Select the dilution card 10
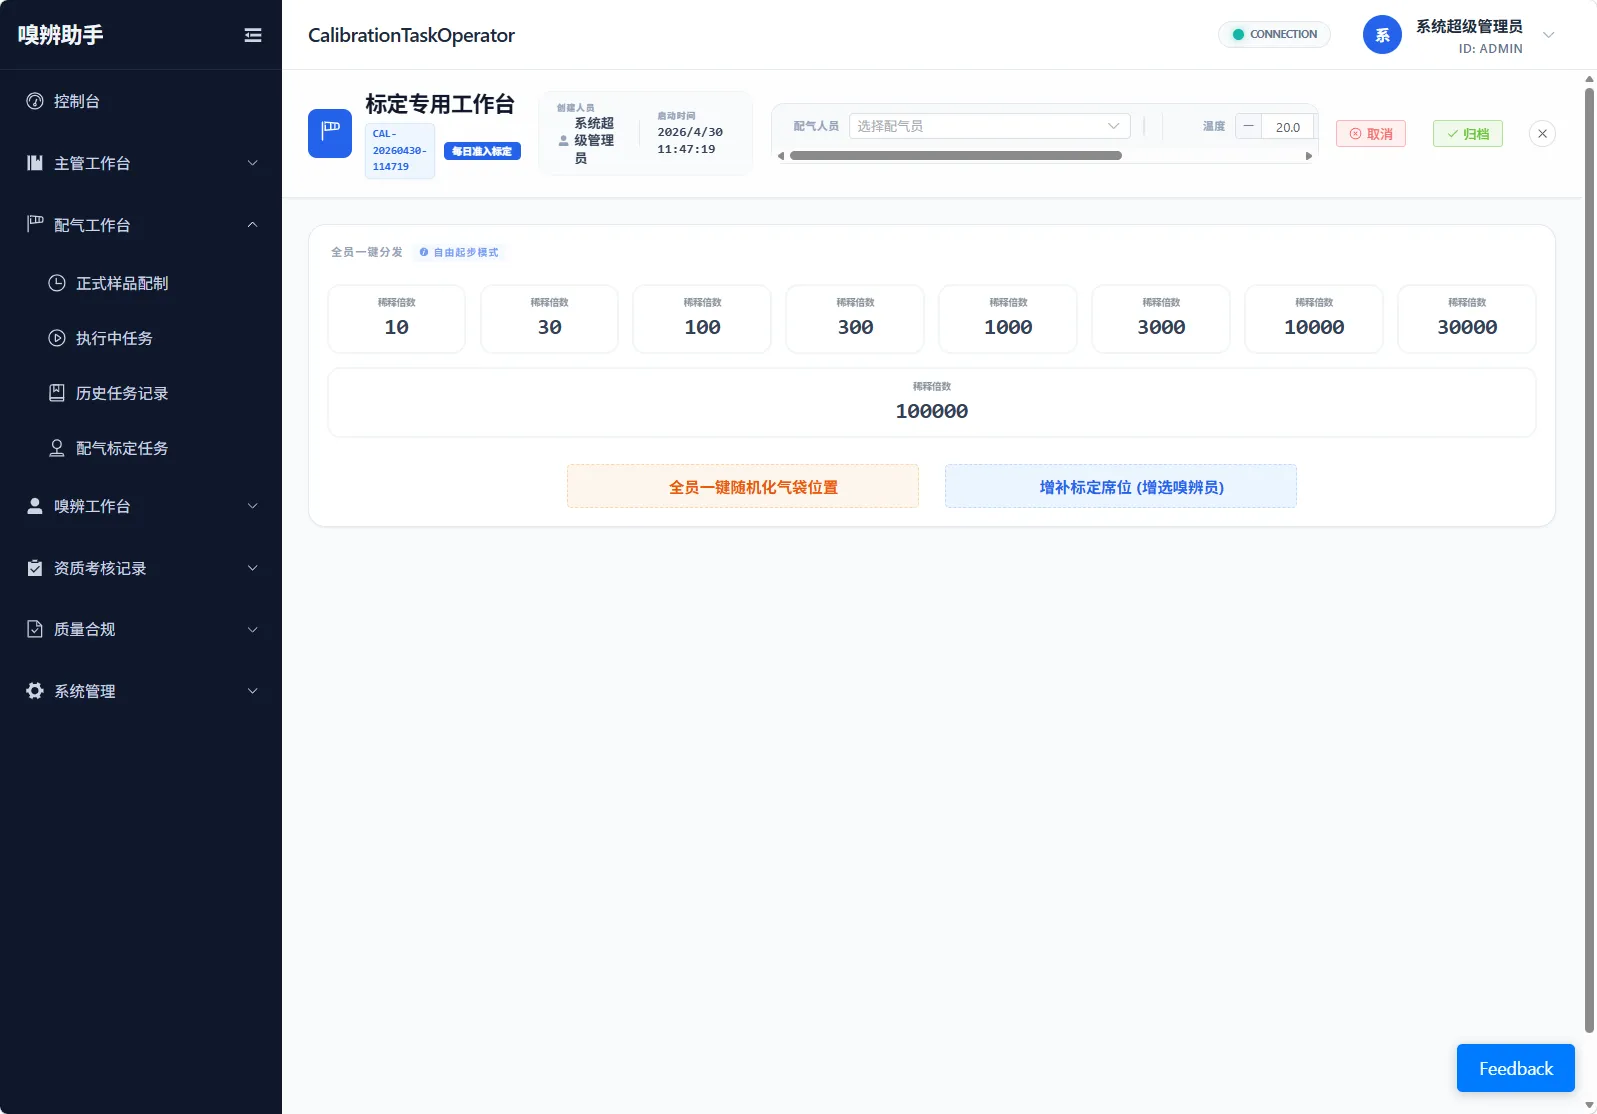The image size is (1597, 1114). [397, 319]
